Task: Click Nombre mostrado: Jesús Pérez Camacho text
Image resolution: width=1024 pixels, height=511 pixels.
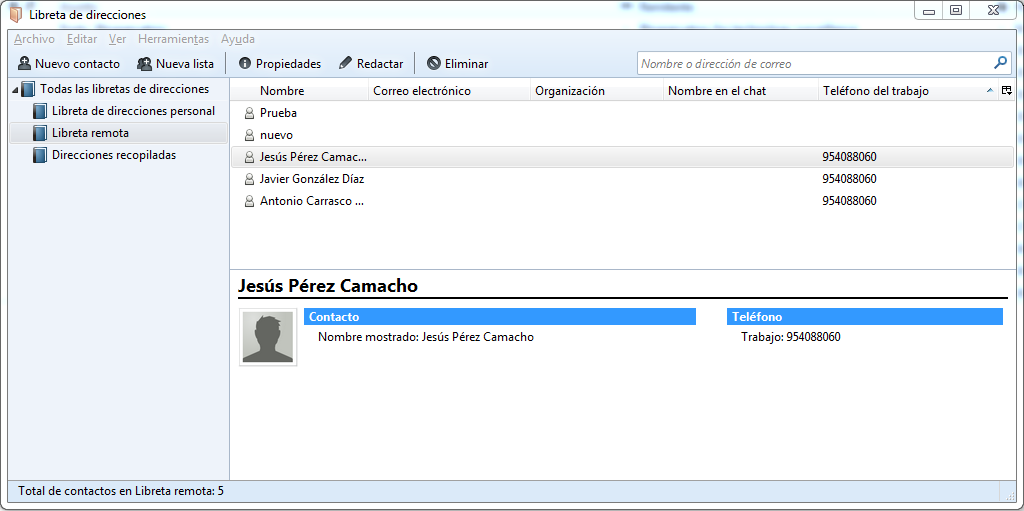Action: click(x=426, y=337)
